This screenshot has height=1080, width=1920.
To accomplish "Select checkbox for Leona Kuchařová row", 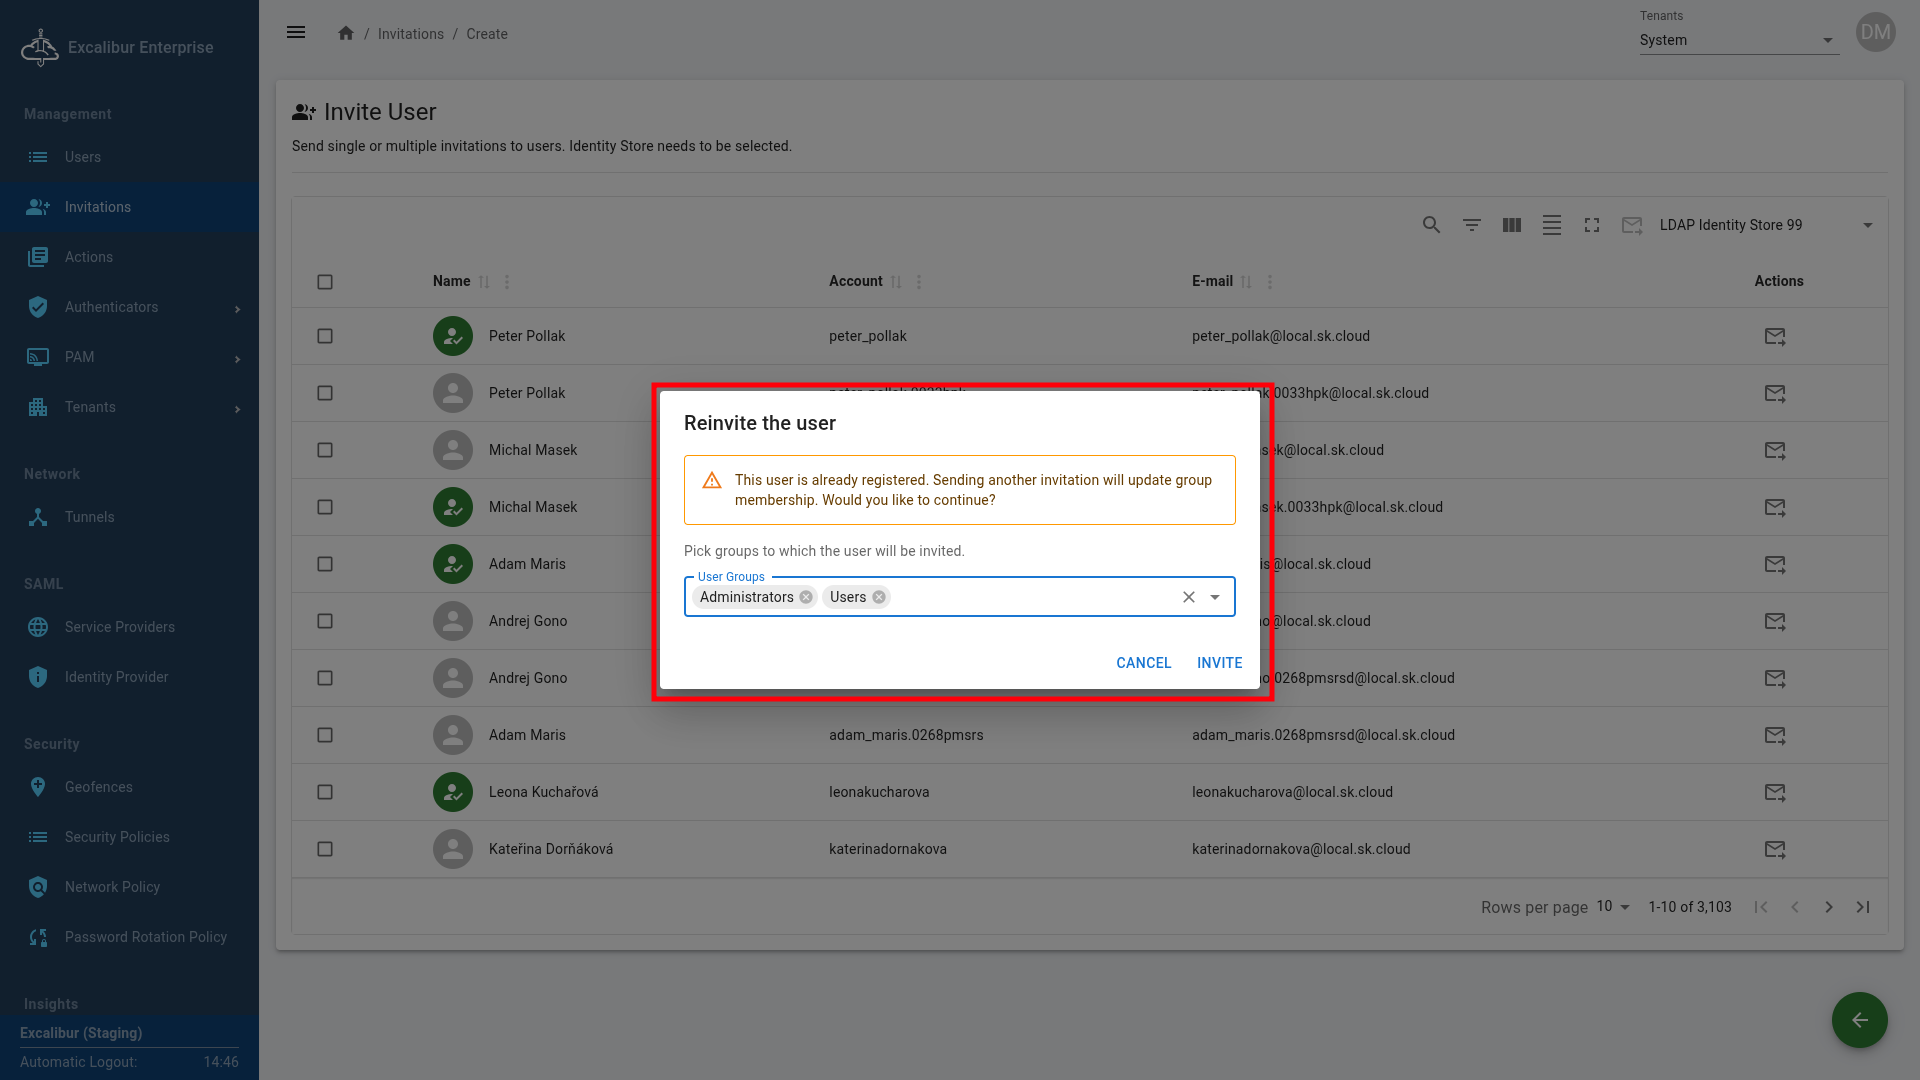I will point(325,792).
